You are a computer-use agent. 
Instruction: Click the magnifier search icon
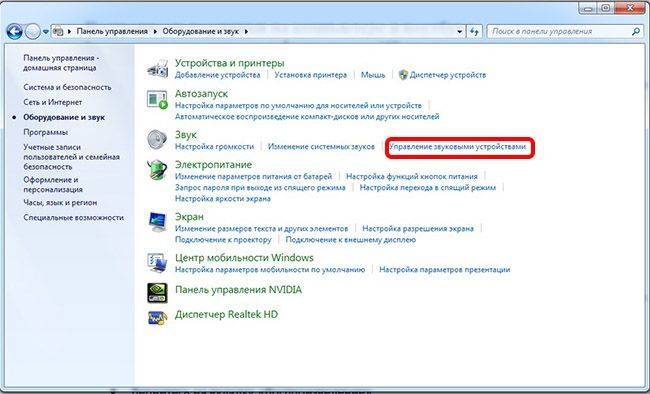[636, 32]
